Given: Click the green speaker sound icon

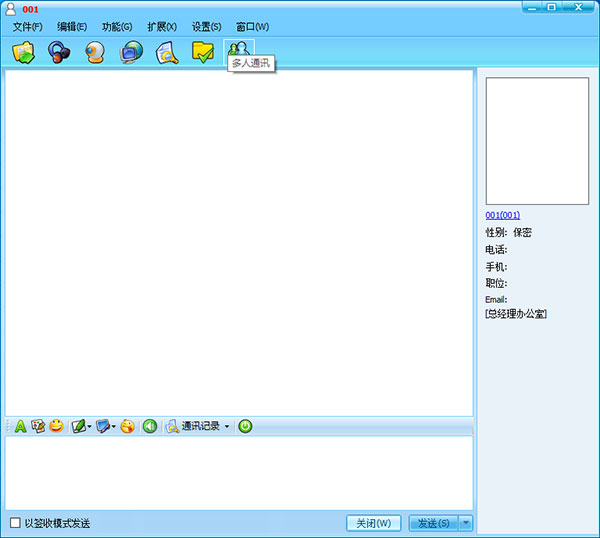Looking at the screenshot, I should coord(150,426).
